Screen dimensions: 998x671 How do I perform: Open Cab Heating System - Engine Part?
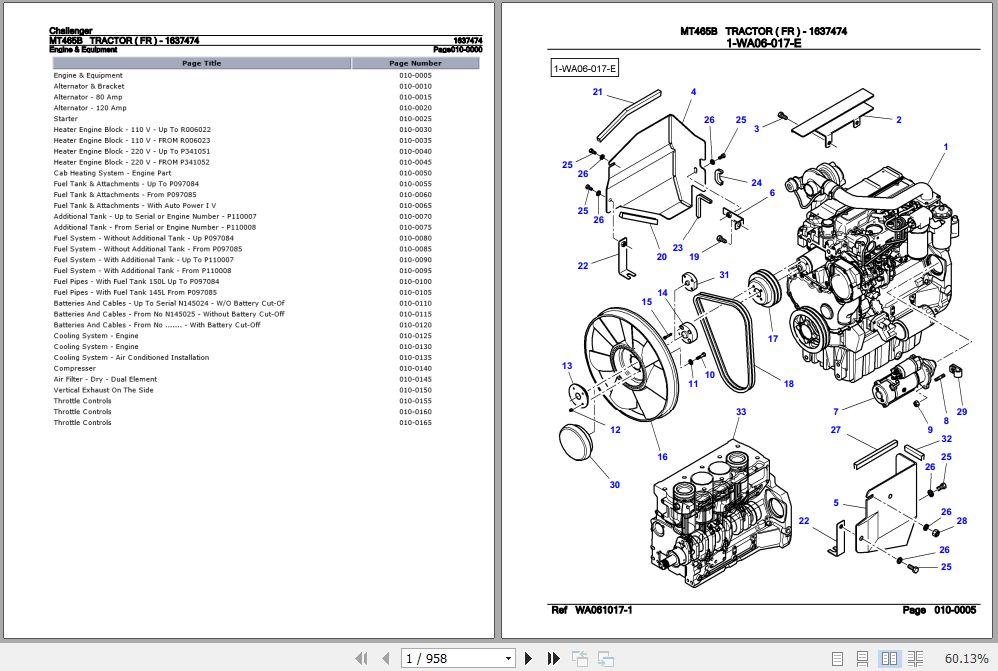112,173
